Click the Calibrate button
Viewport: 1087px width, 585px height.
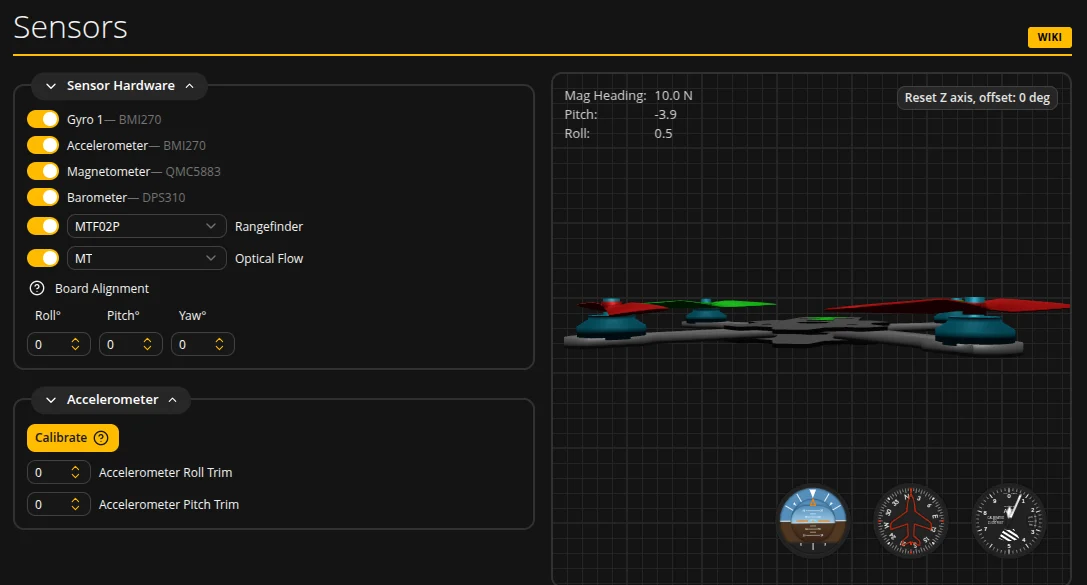pos(73,438)
